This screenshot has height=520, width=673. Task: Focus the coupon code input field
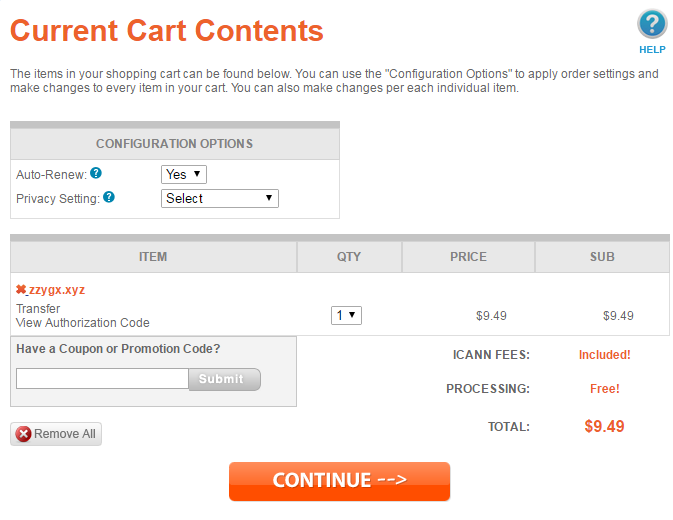[103, 379]
